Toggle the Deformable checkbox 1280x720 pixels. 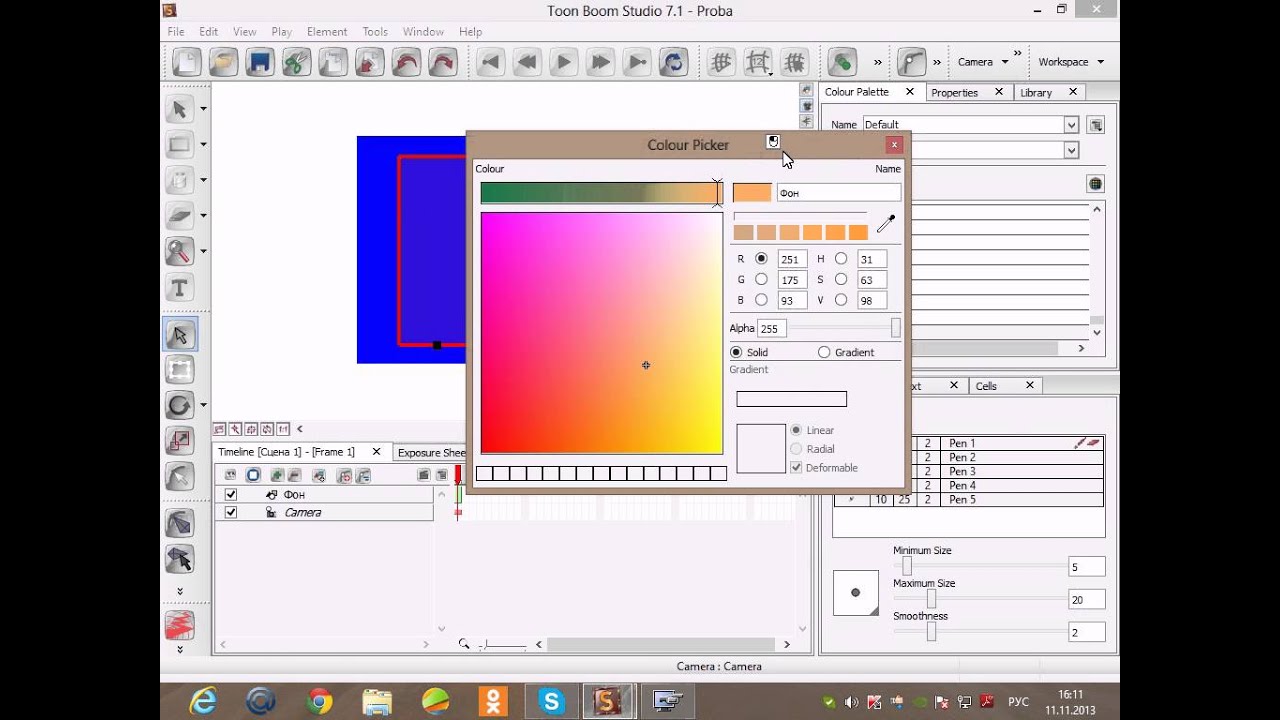(796, 468)
